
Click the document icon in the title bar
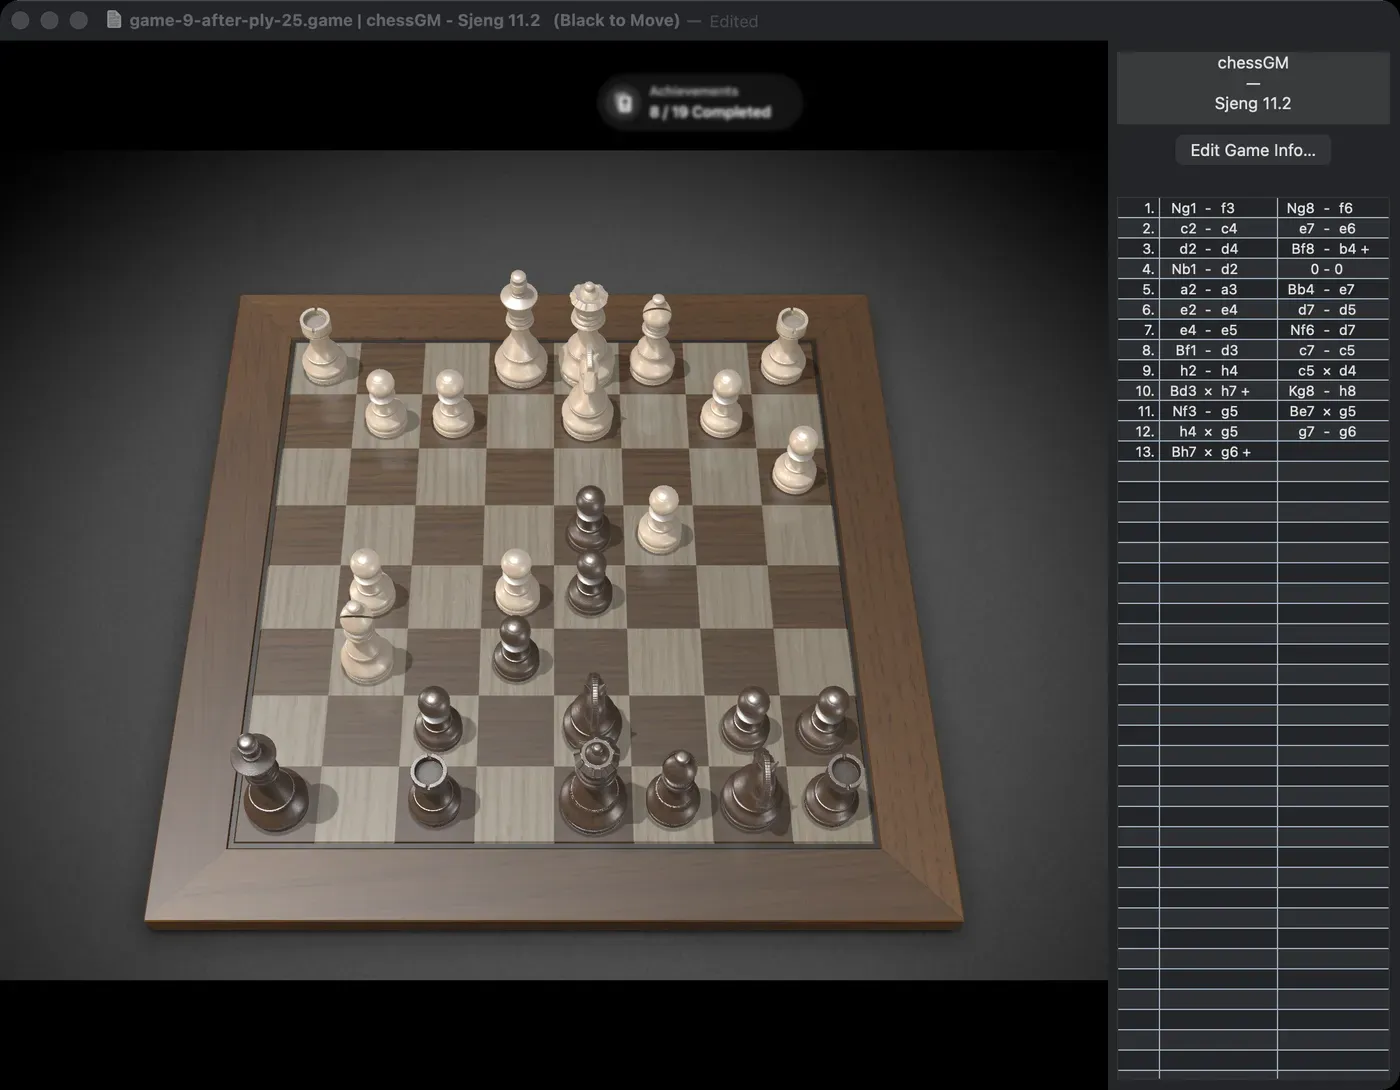114,20
